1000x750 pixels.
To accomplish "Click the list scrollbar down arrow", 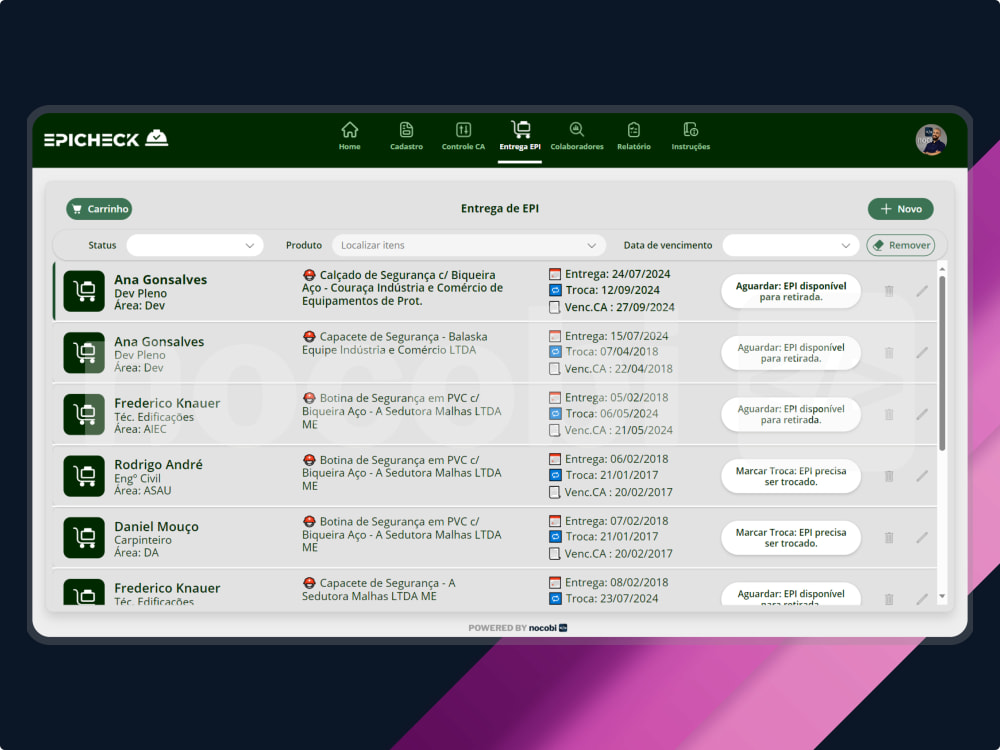I will pos(942,596).
